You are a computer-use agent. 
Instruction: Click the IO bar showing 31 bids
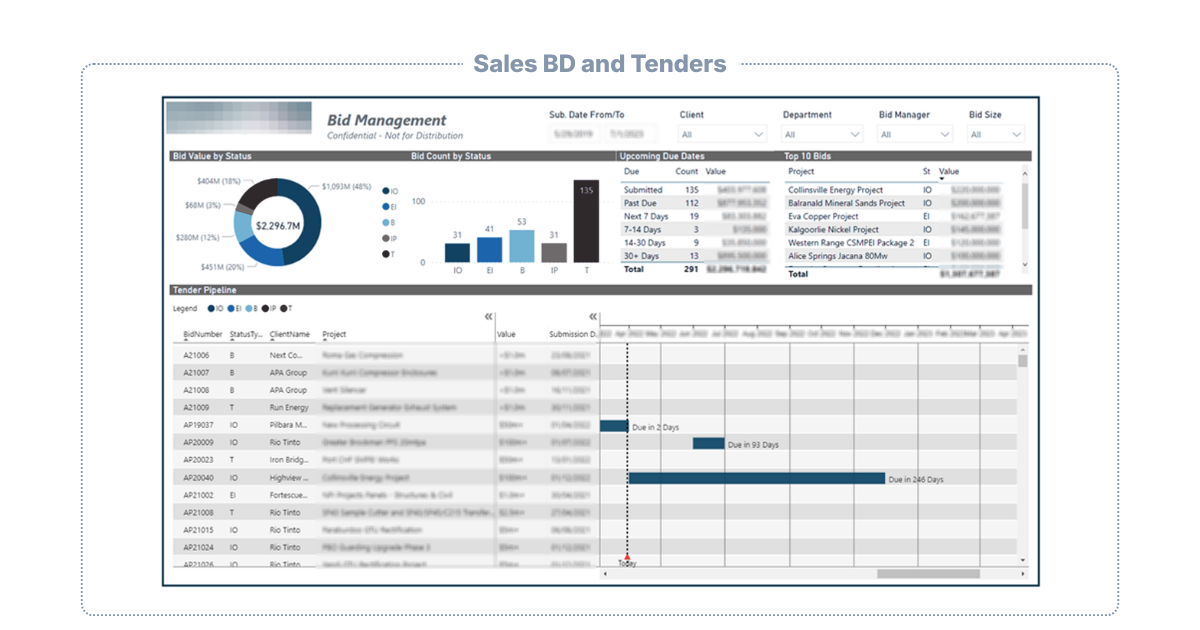(x=457, y=254)
